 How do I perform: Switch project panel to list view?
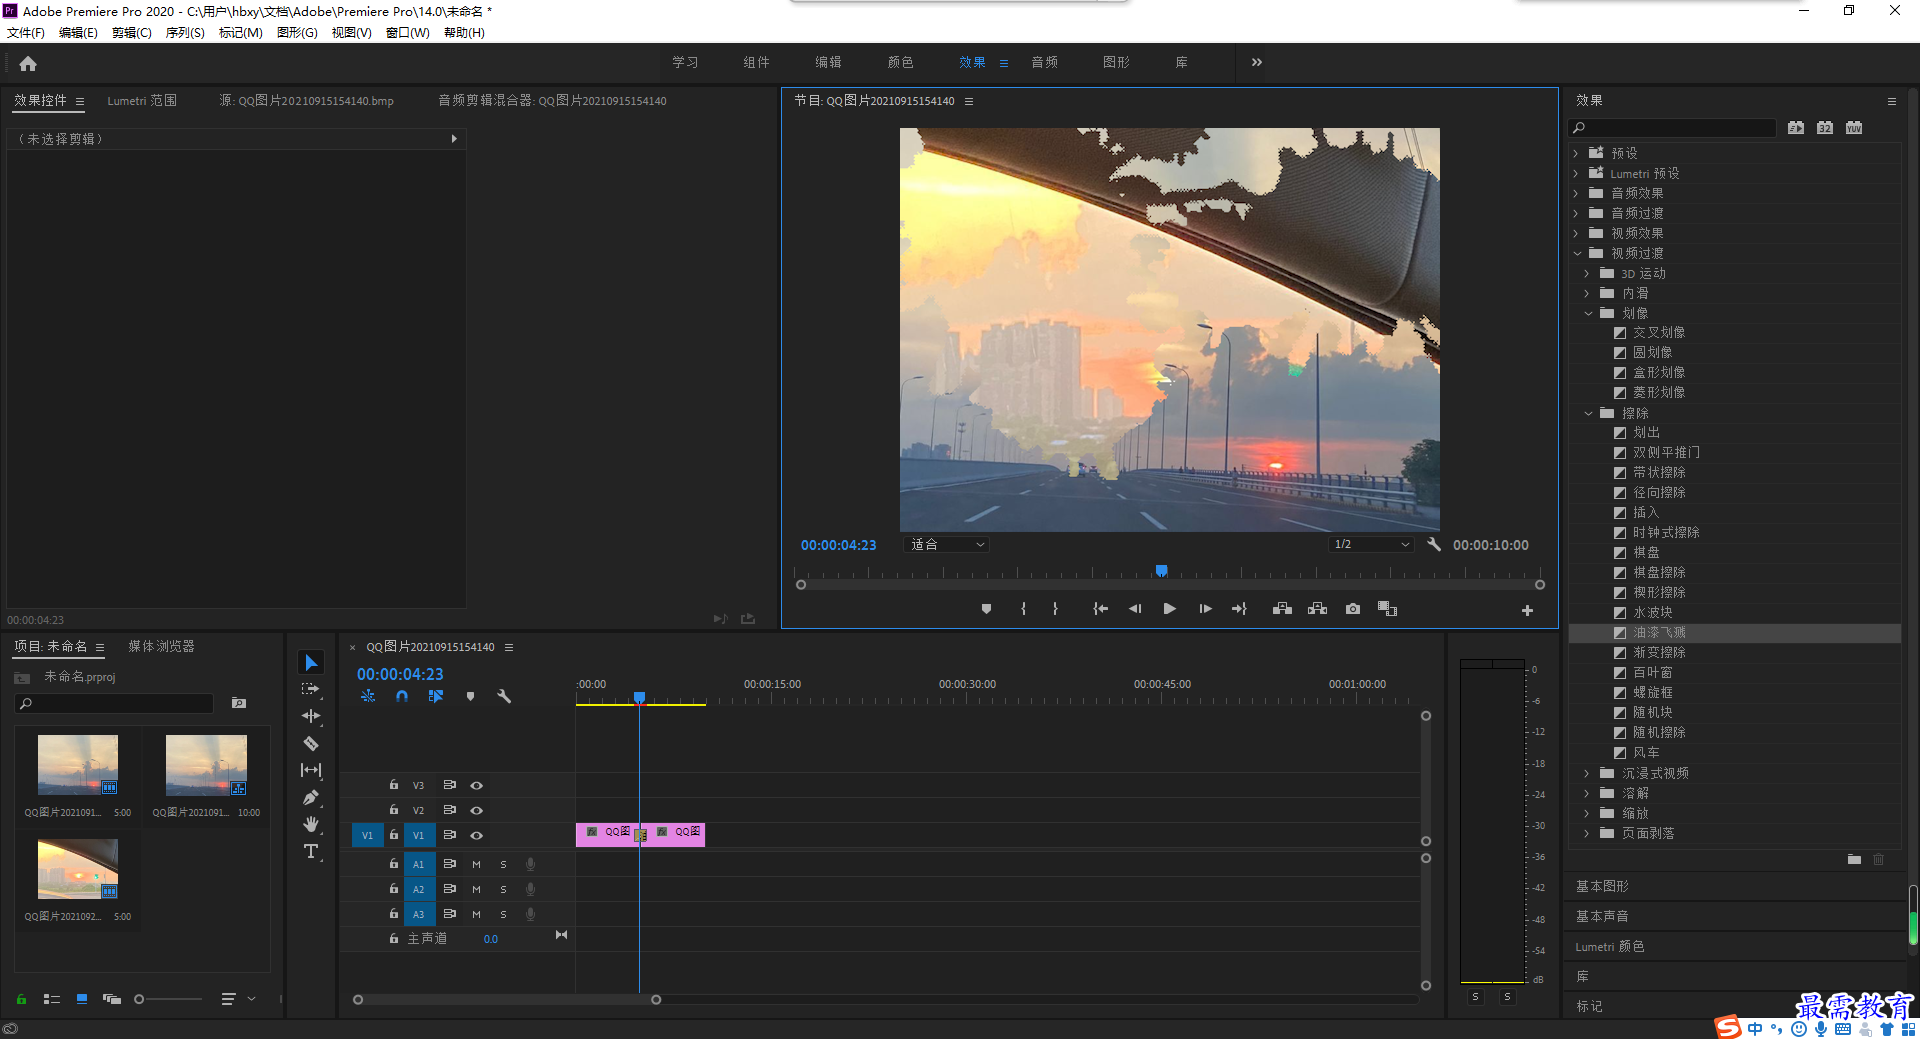click(52, 999)
